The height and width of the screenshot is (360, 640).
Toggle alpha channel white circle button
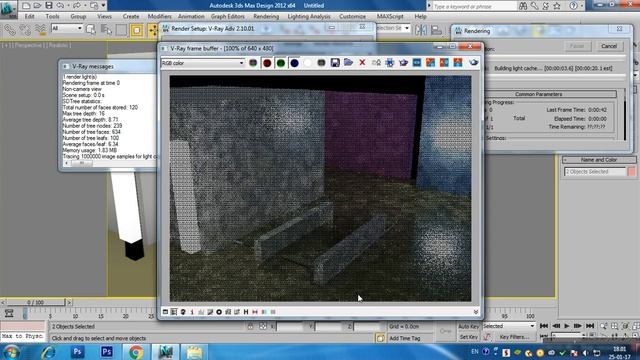click(x=307, y=63)
